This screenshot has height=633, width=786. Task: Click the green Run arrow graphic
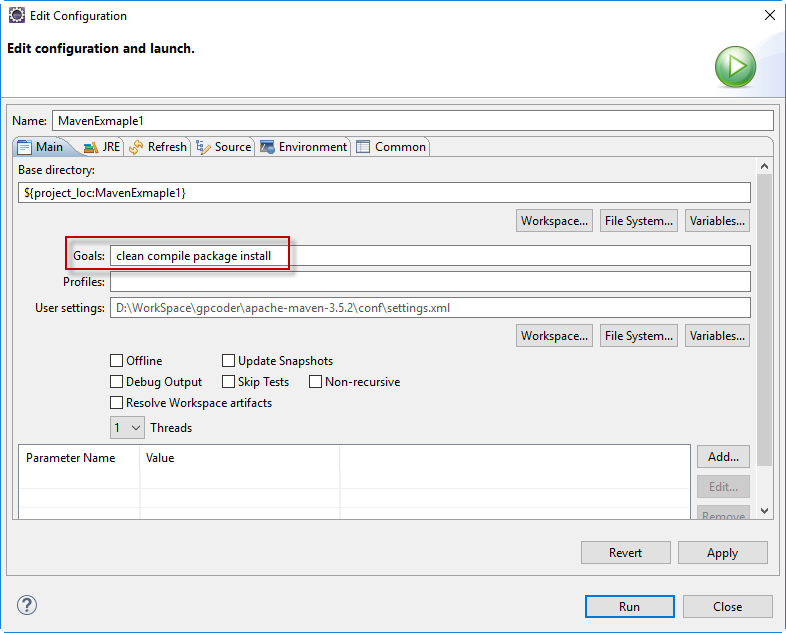[x=735, y=67]
